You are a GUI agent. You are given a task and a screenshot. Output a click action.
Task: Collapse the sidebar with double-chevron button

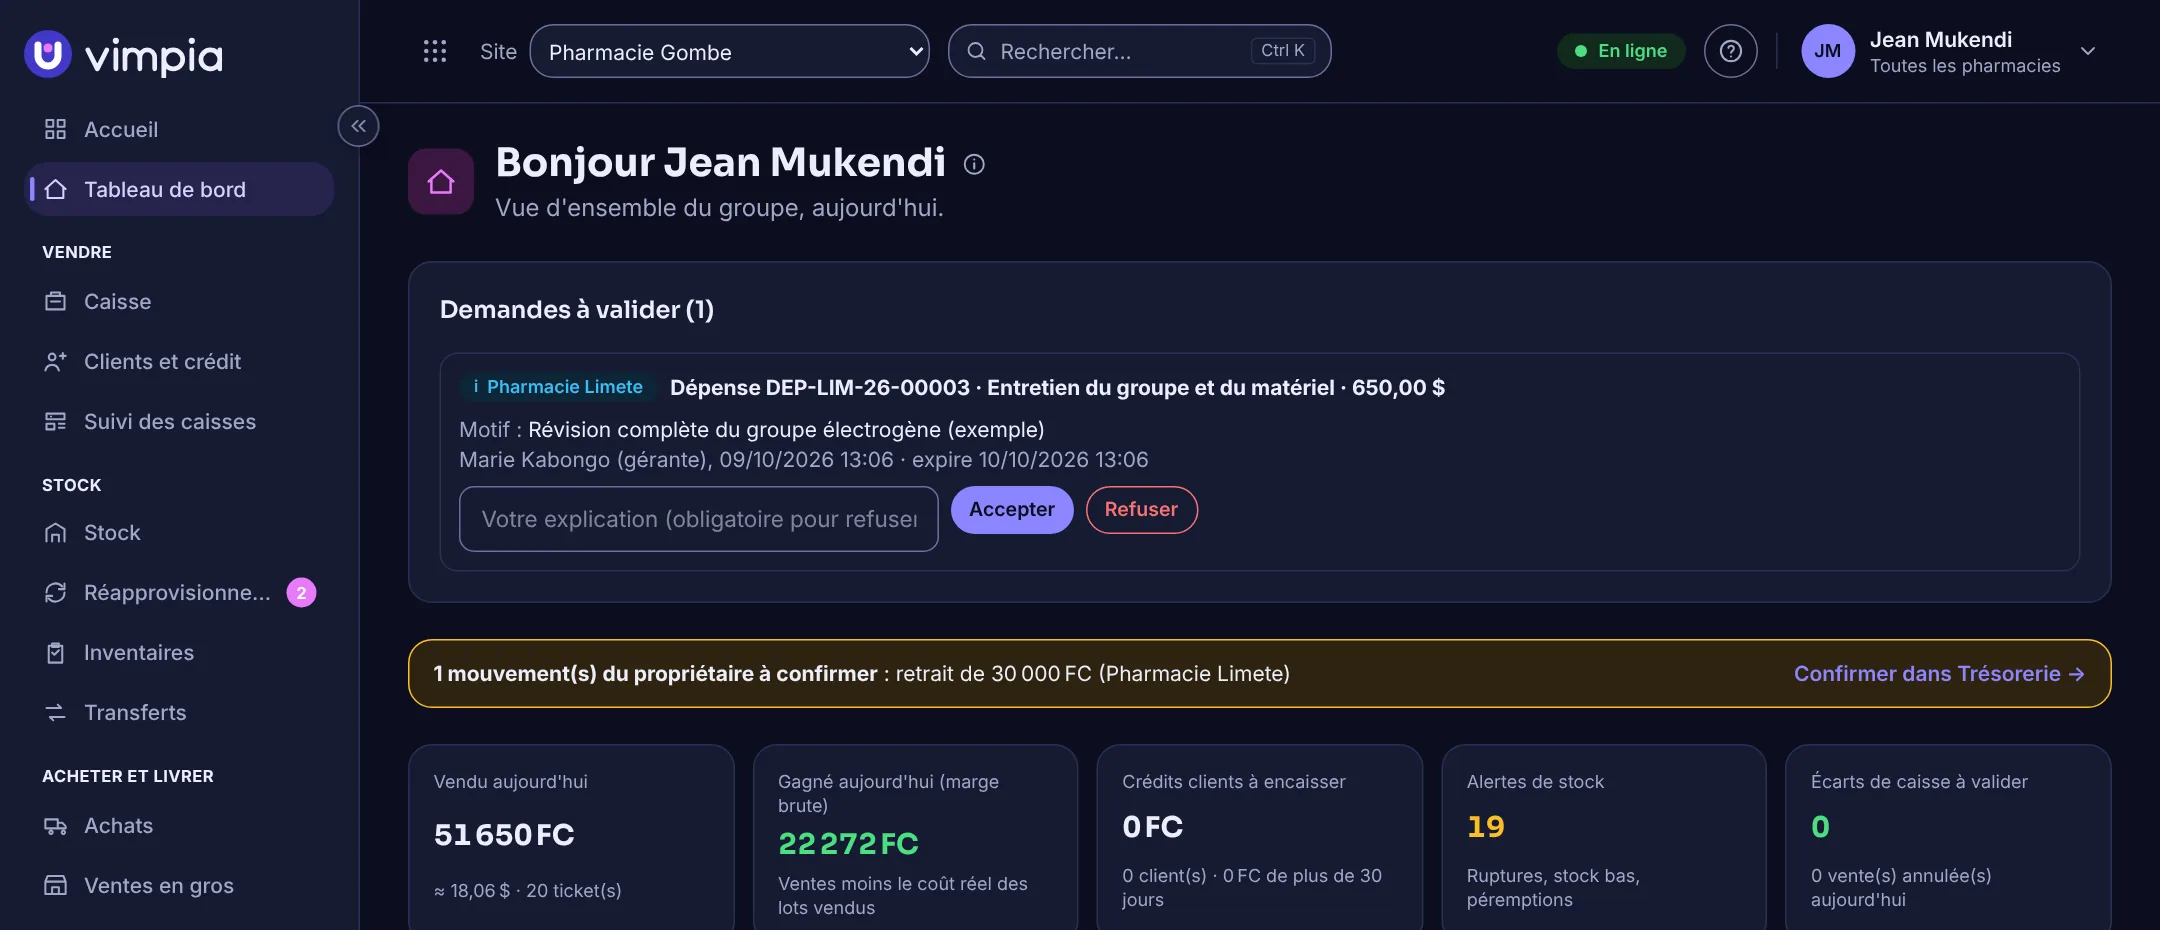358,126
